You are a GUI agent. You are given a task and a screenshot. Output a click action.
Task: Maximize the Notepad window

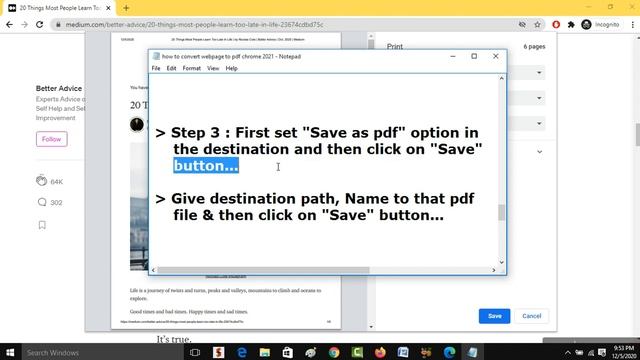474,56
